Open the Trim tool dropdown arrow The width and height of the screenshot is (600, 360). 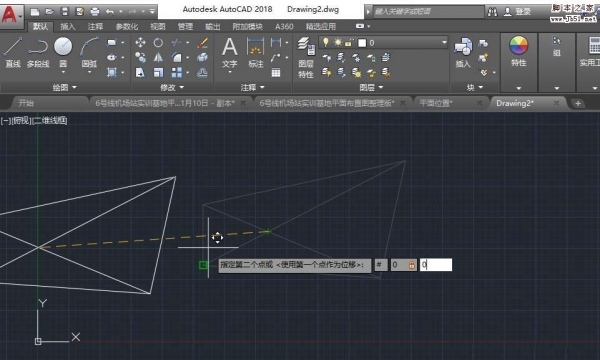(188, 42)
